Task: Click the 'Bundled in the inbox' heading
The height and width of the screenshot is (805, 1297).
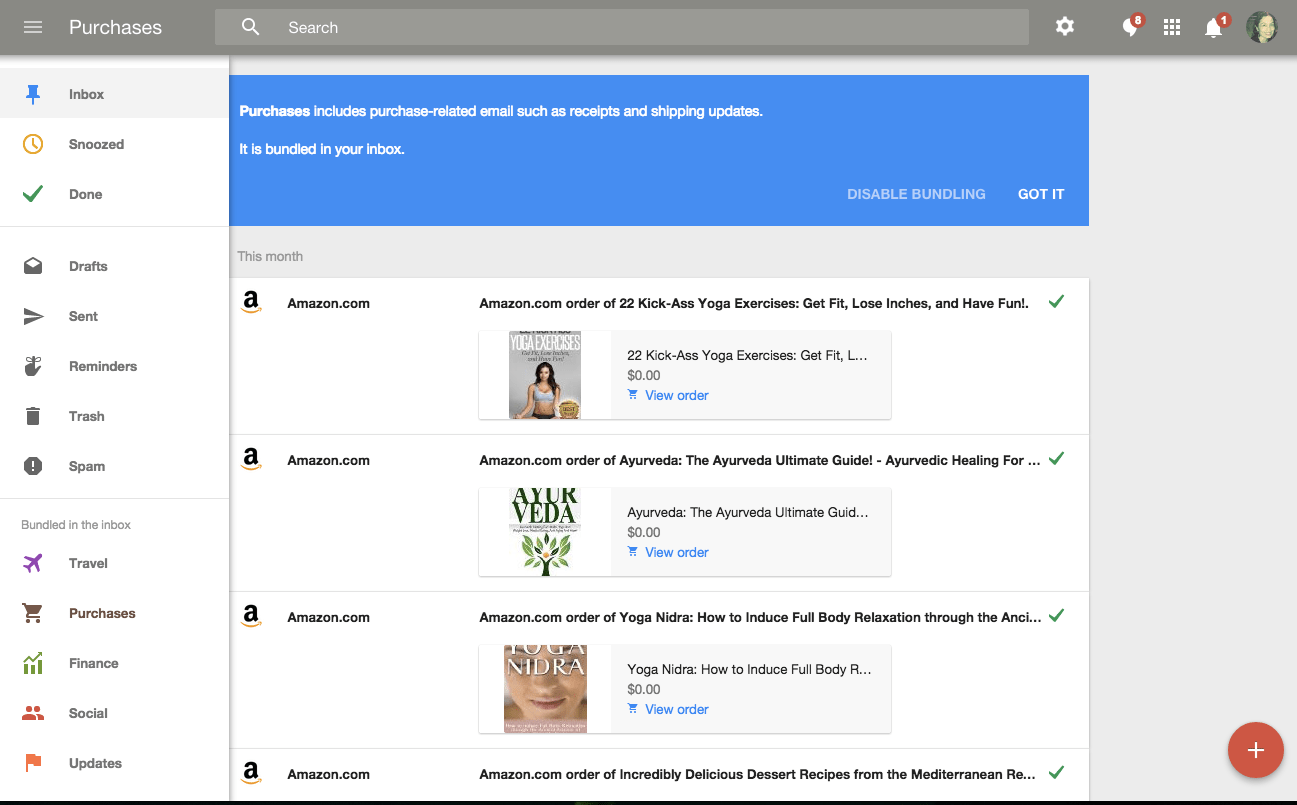Action: point(76,525)
